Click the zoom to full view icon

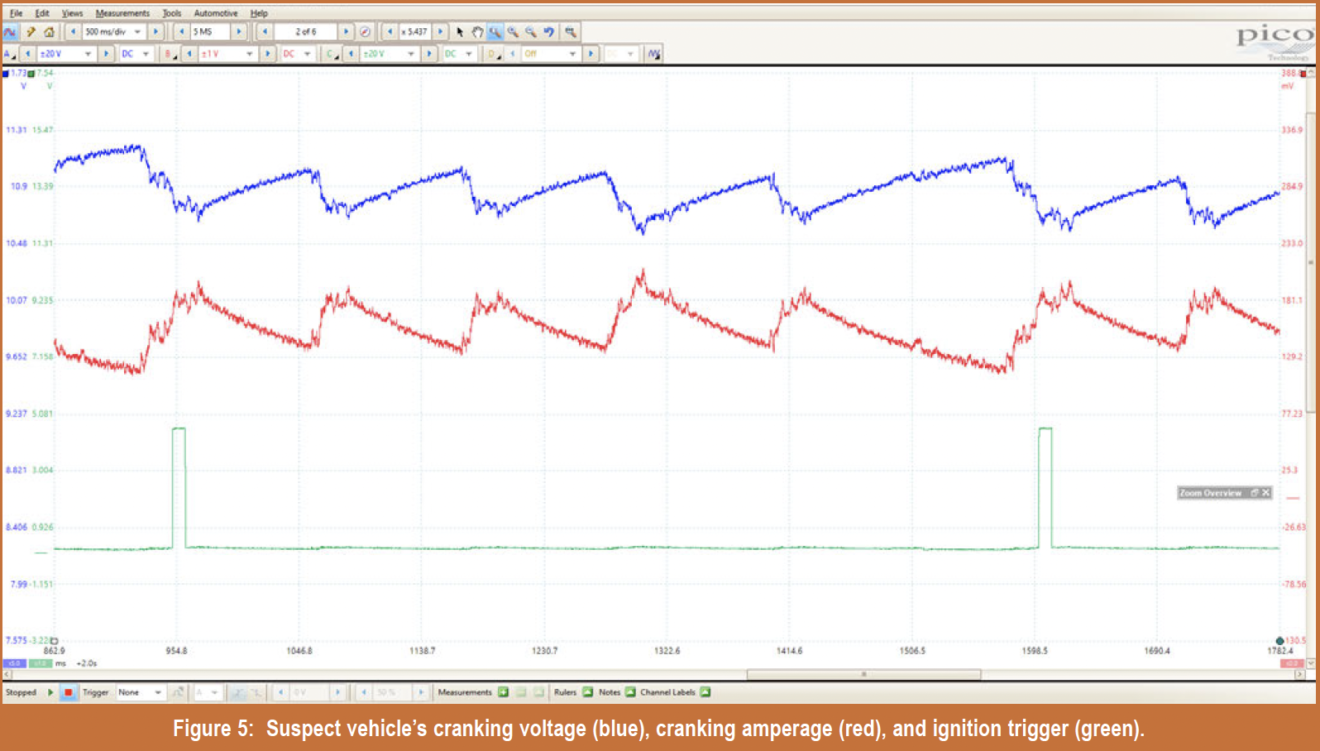tap(570, 32)
